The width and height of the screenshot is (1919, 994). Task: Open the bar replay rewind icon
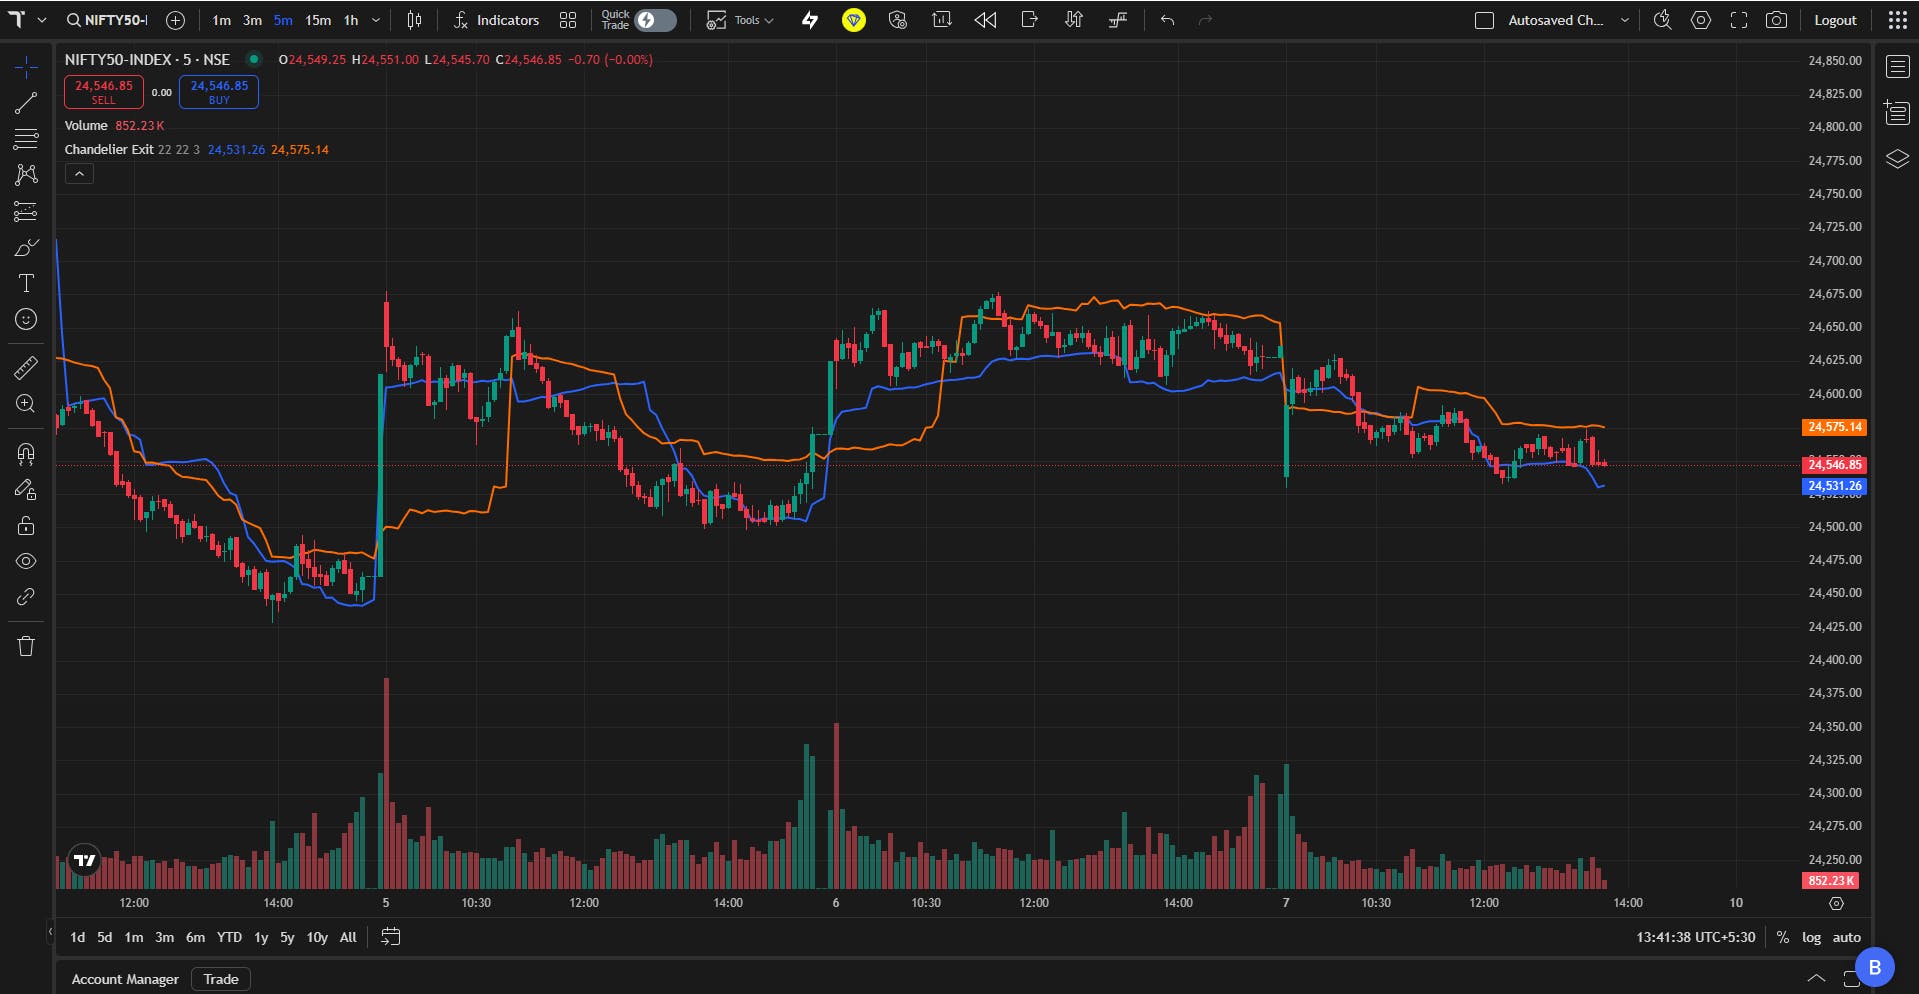(x=985, y=20)
